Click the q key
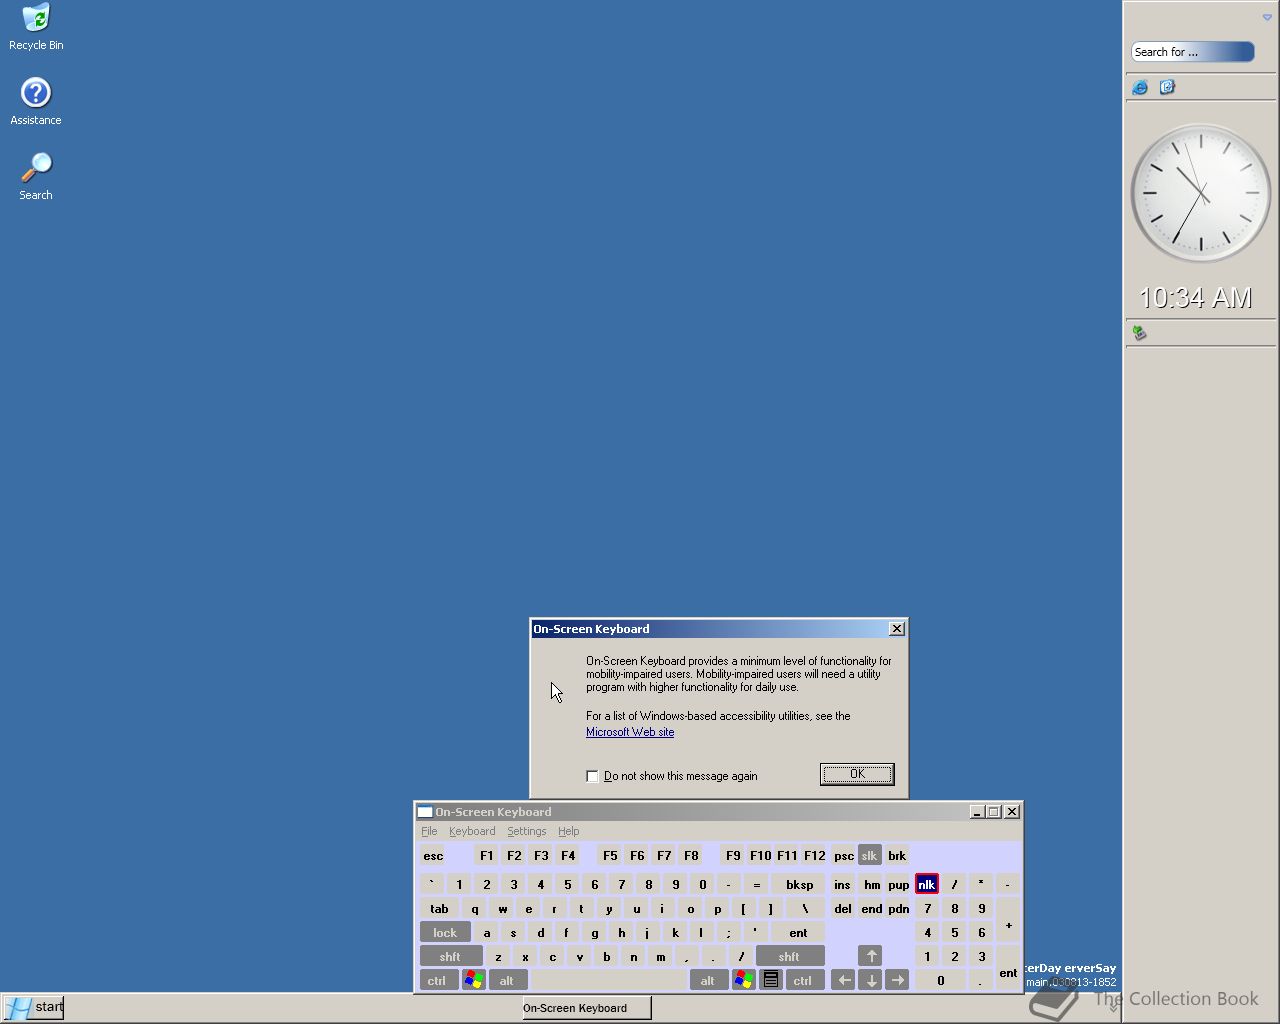Image resolution: width=1280 pixels, height=1024 pixels. 475,908
